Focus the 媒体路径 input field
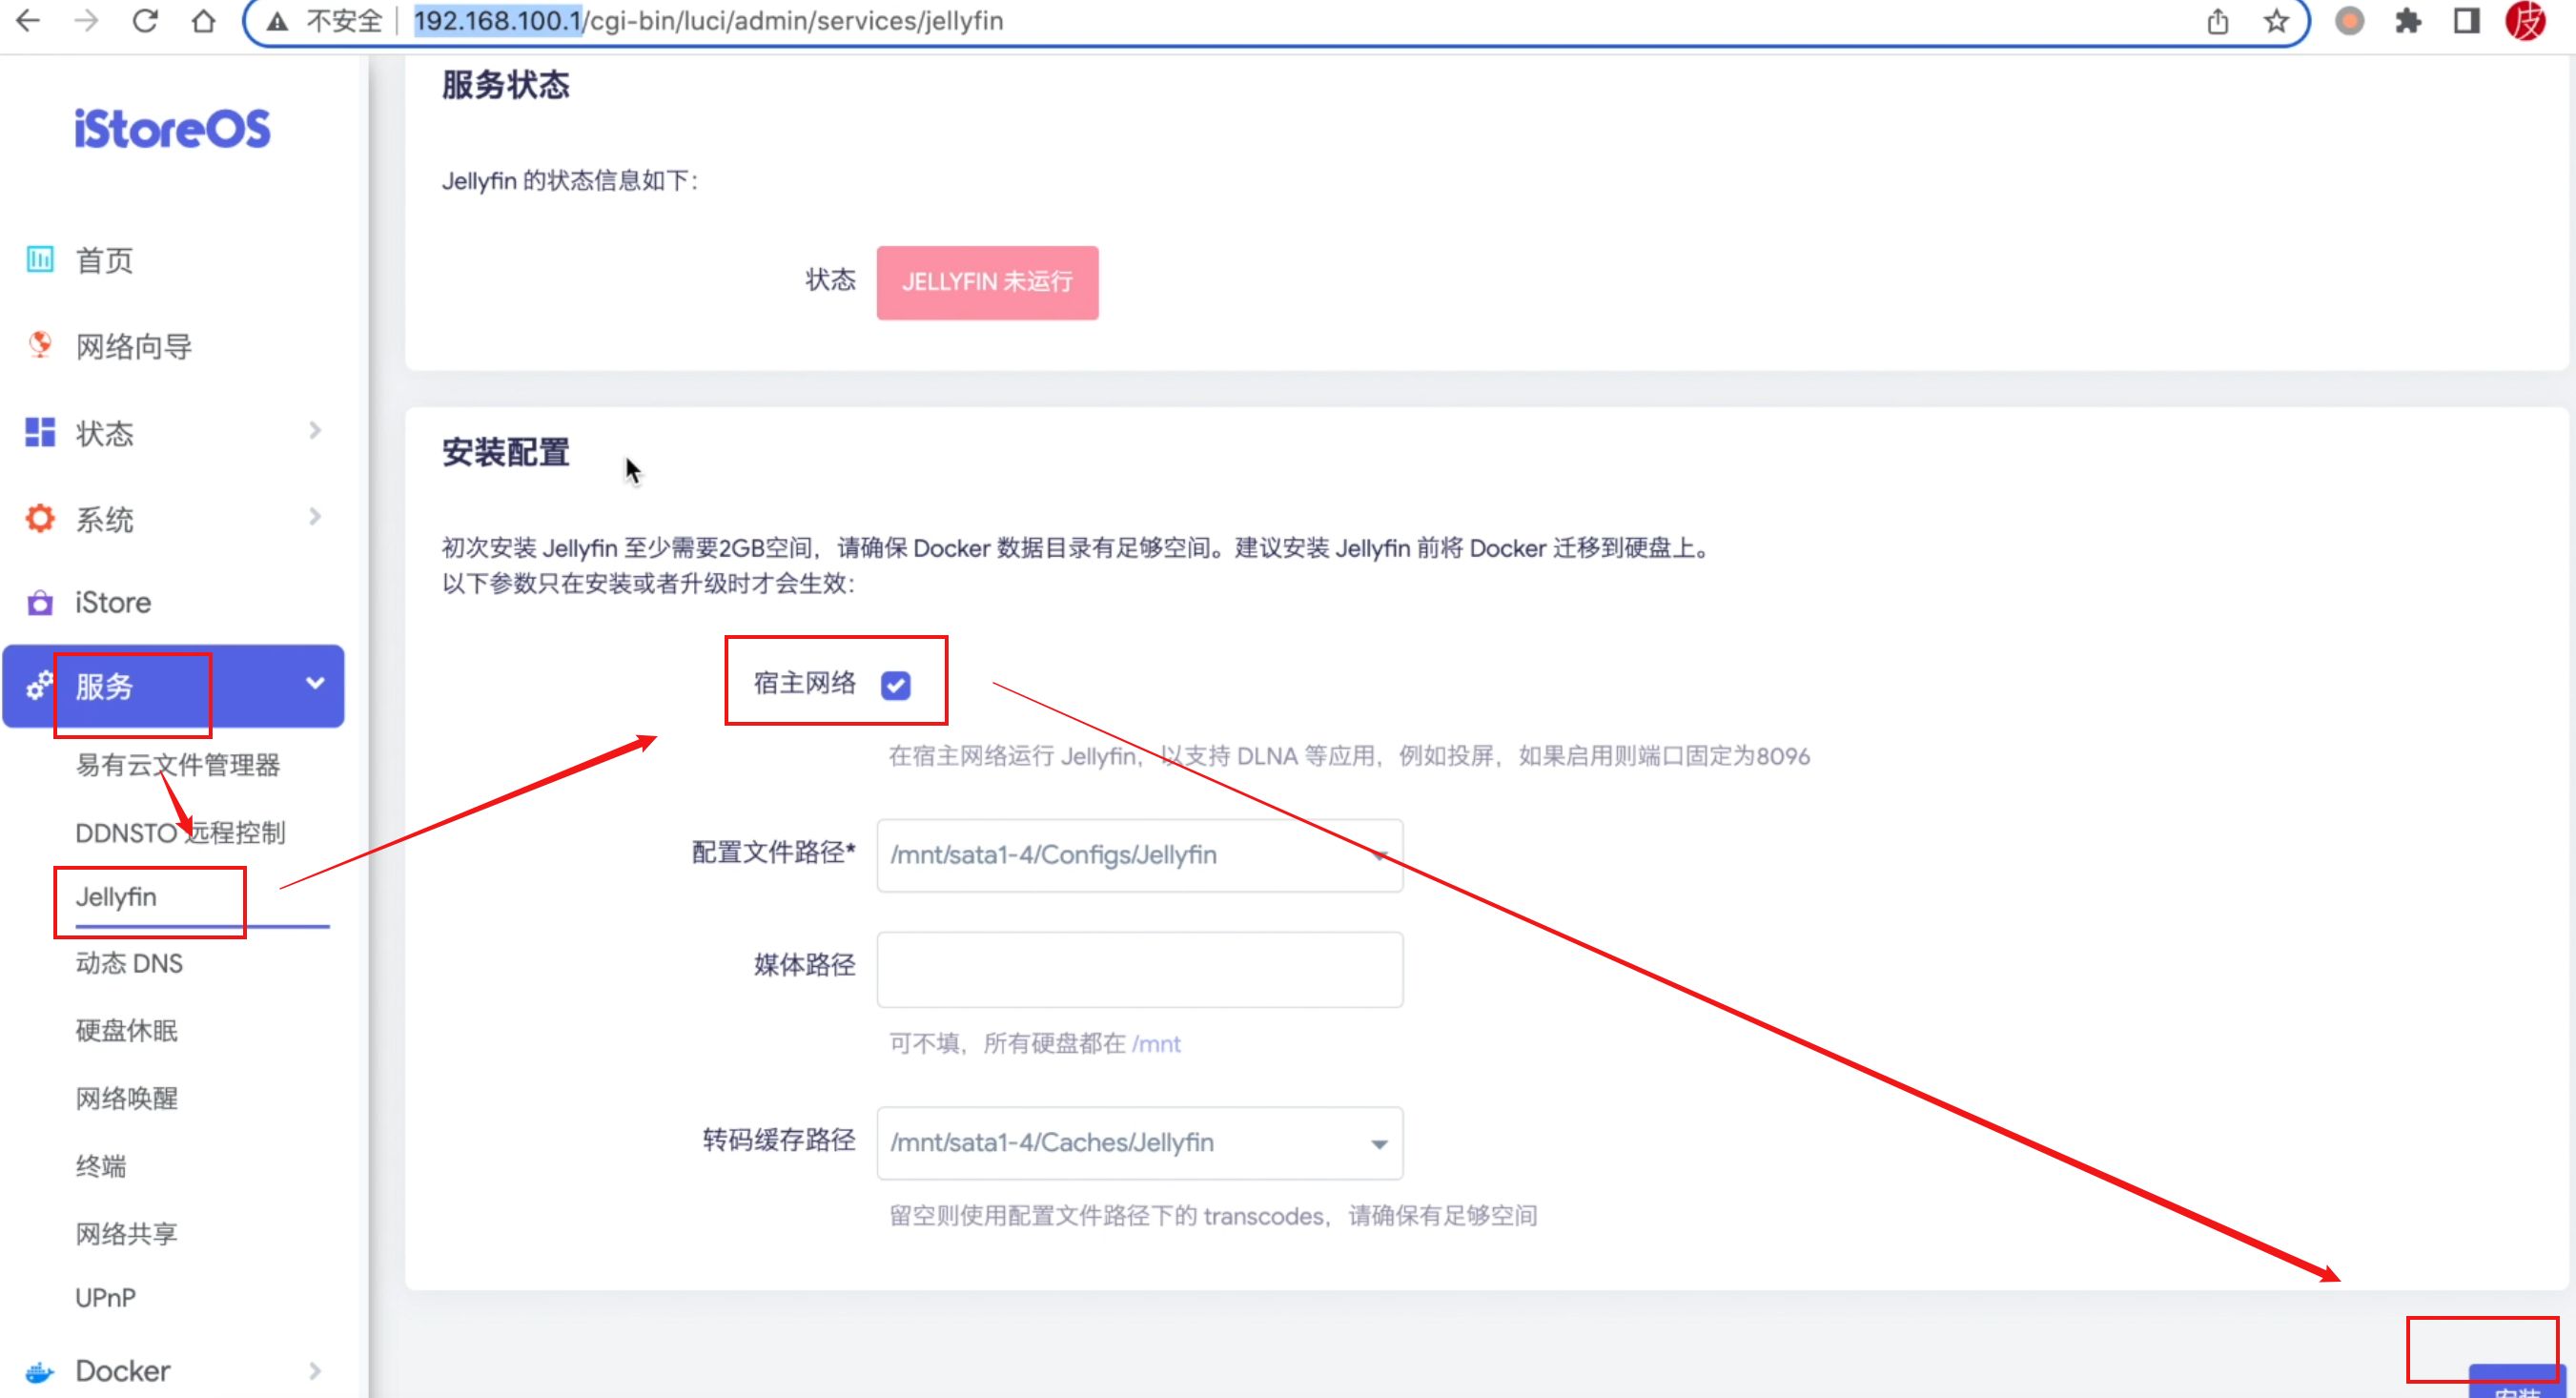Screen dimensions: 2576x1398 (x=1139, y=969)
